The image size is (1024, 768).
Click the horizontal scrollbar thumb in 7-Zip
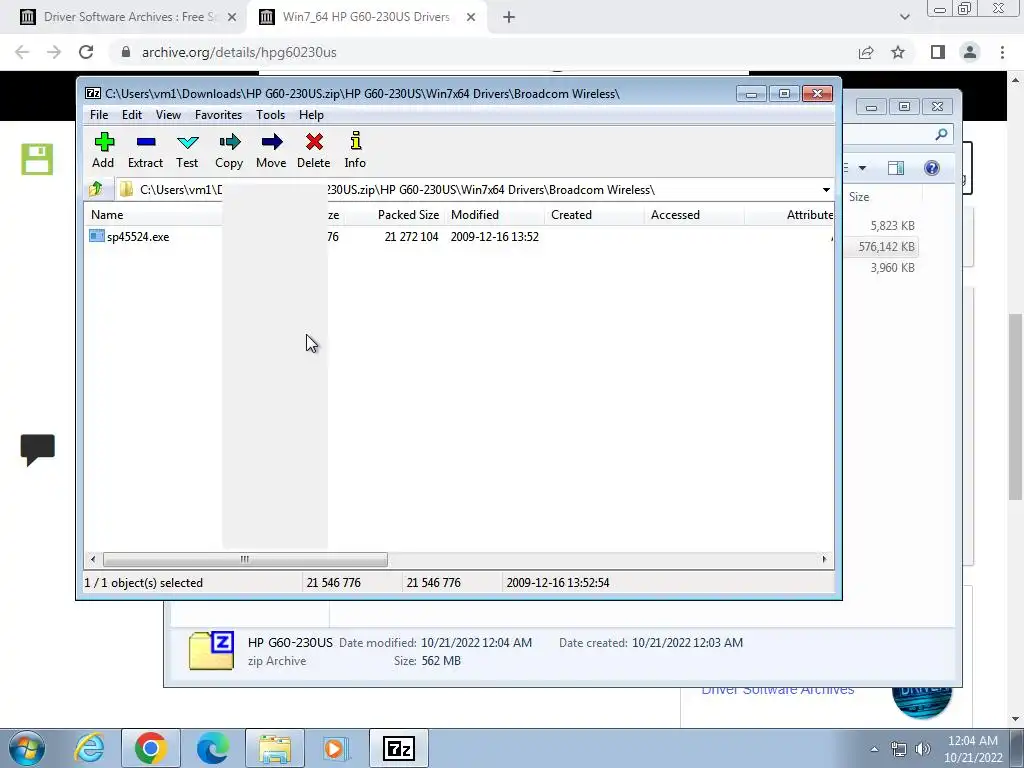tap(245, 560)
